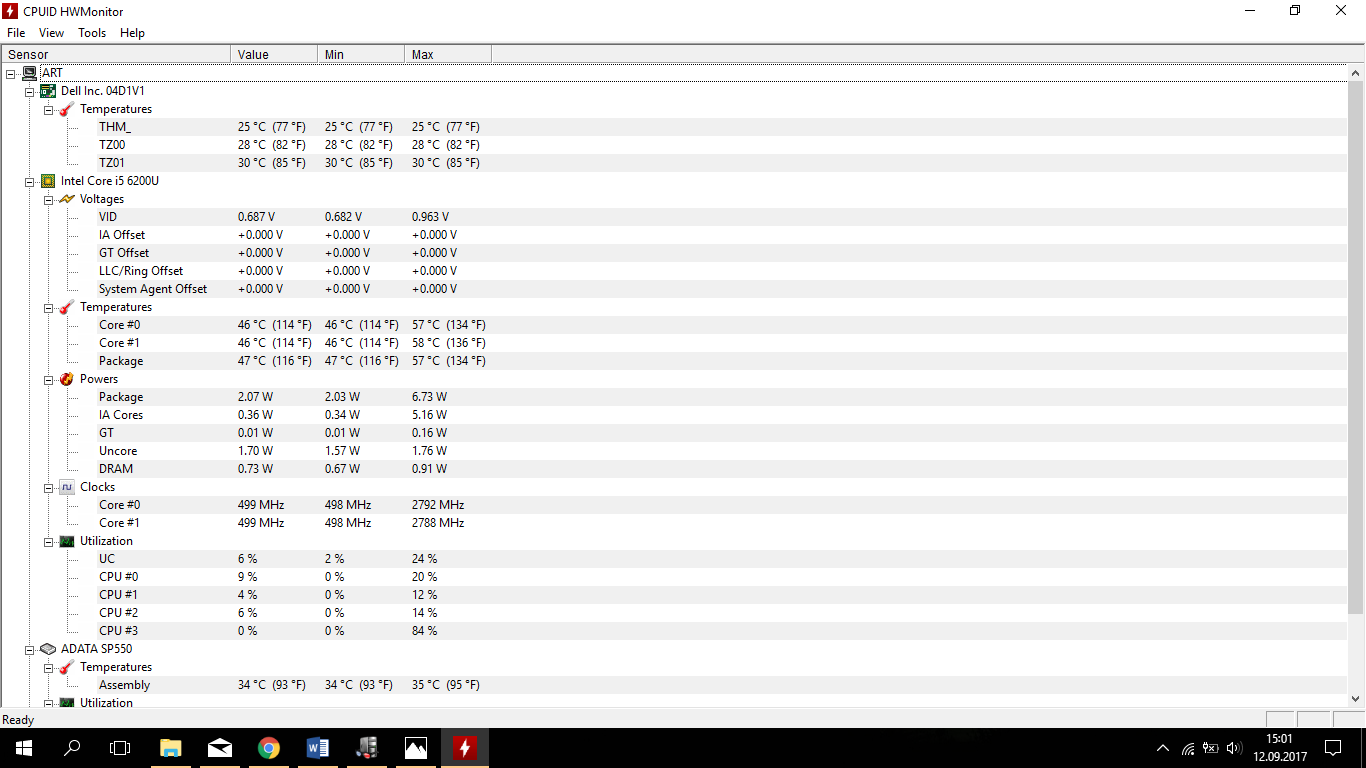Click the Voltages lightning icon
This screenshot has width=1366, height=768.
point(67,199)
